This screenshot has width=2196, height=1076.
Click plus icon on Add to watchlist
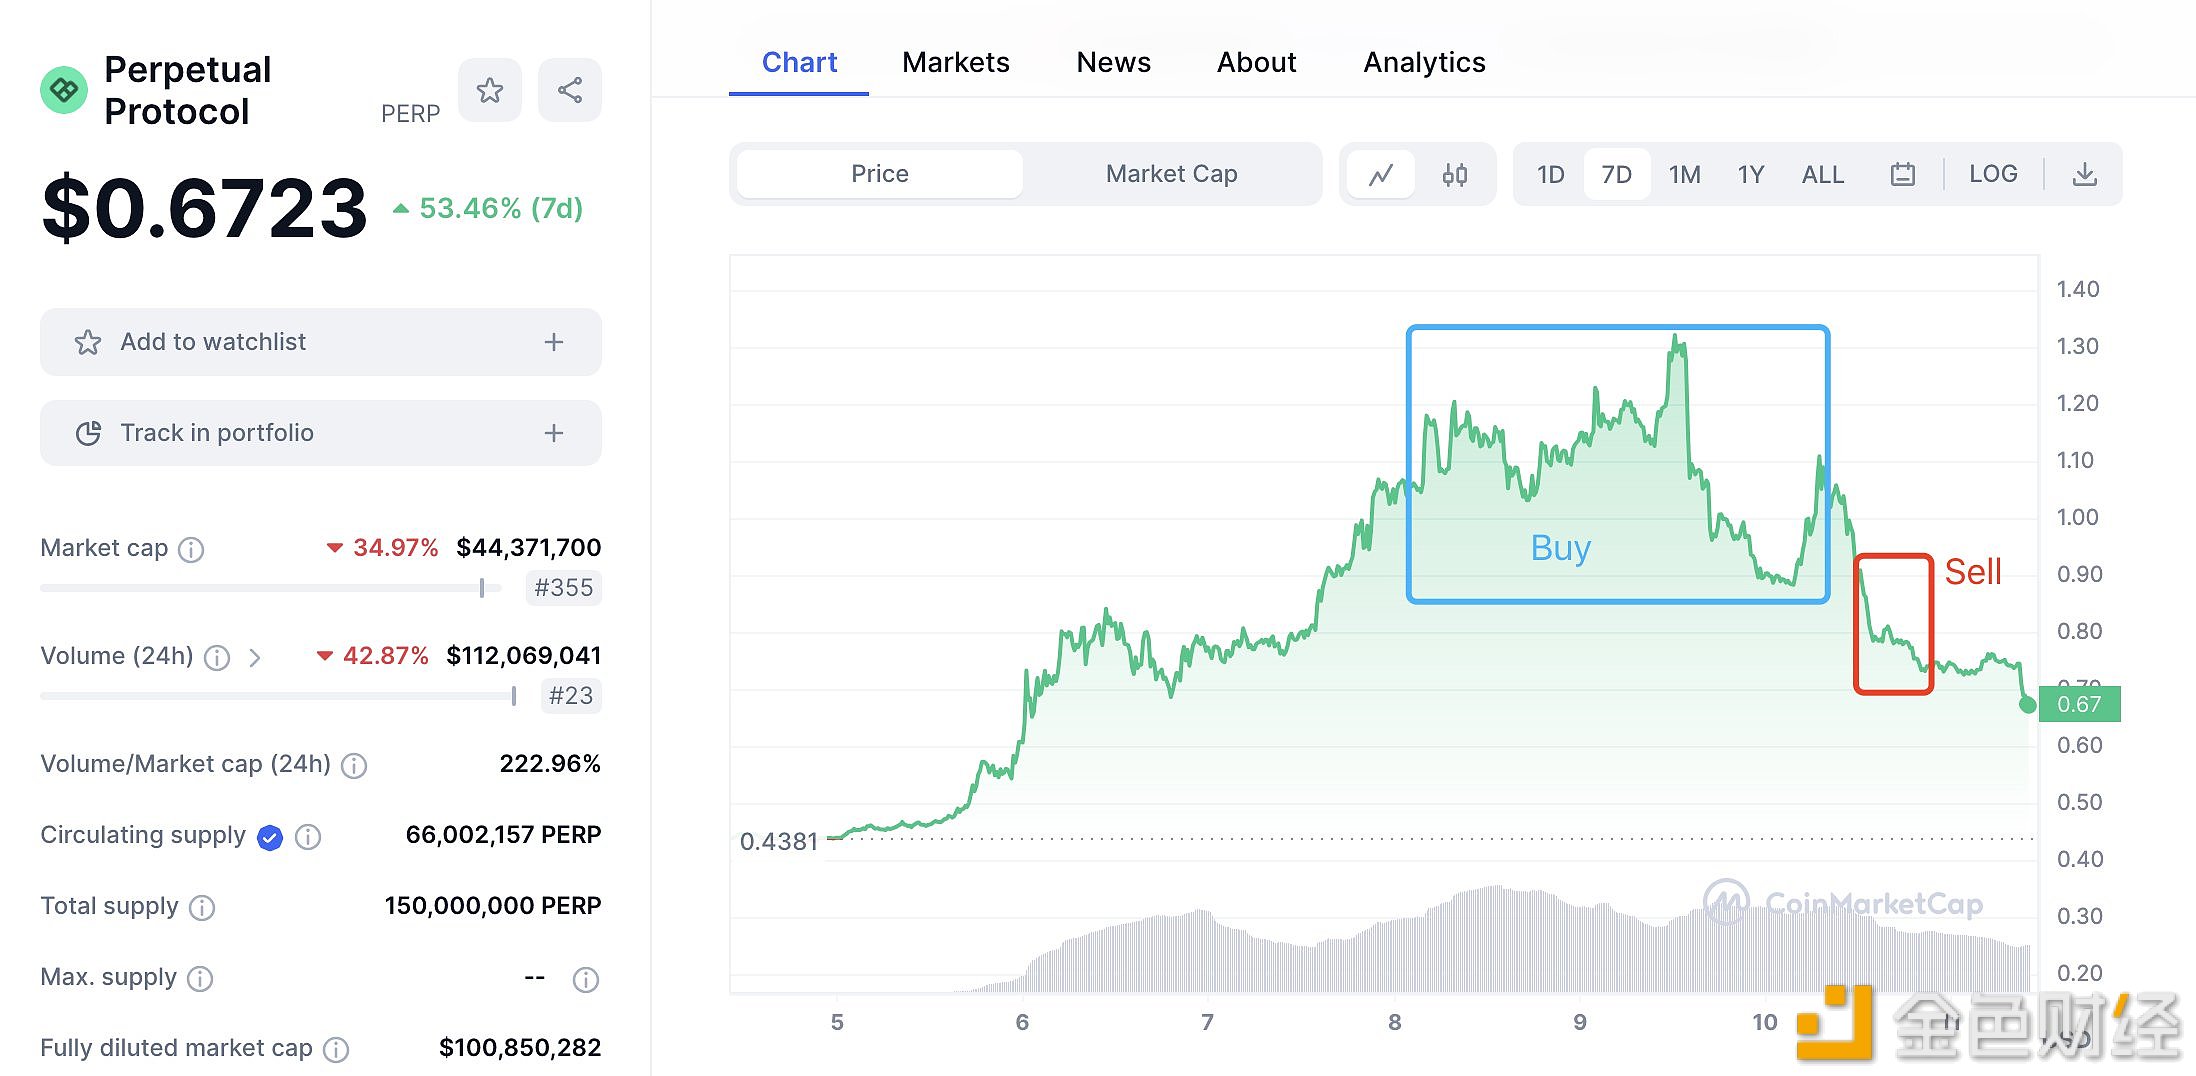[554, 342]
